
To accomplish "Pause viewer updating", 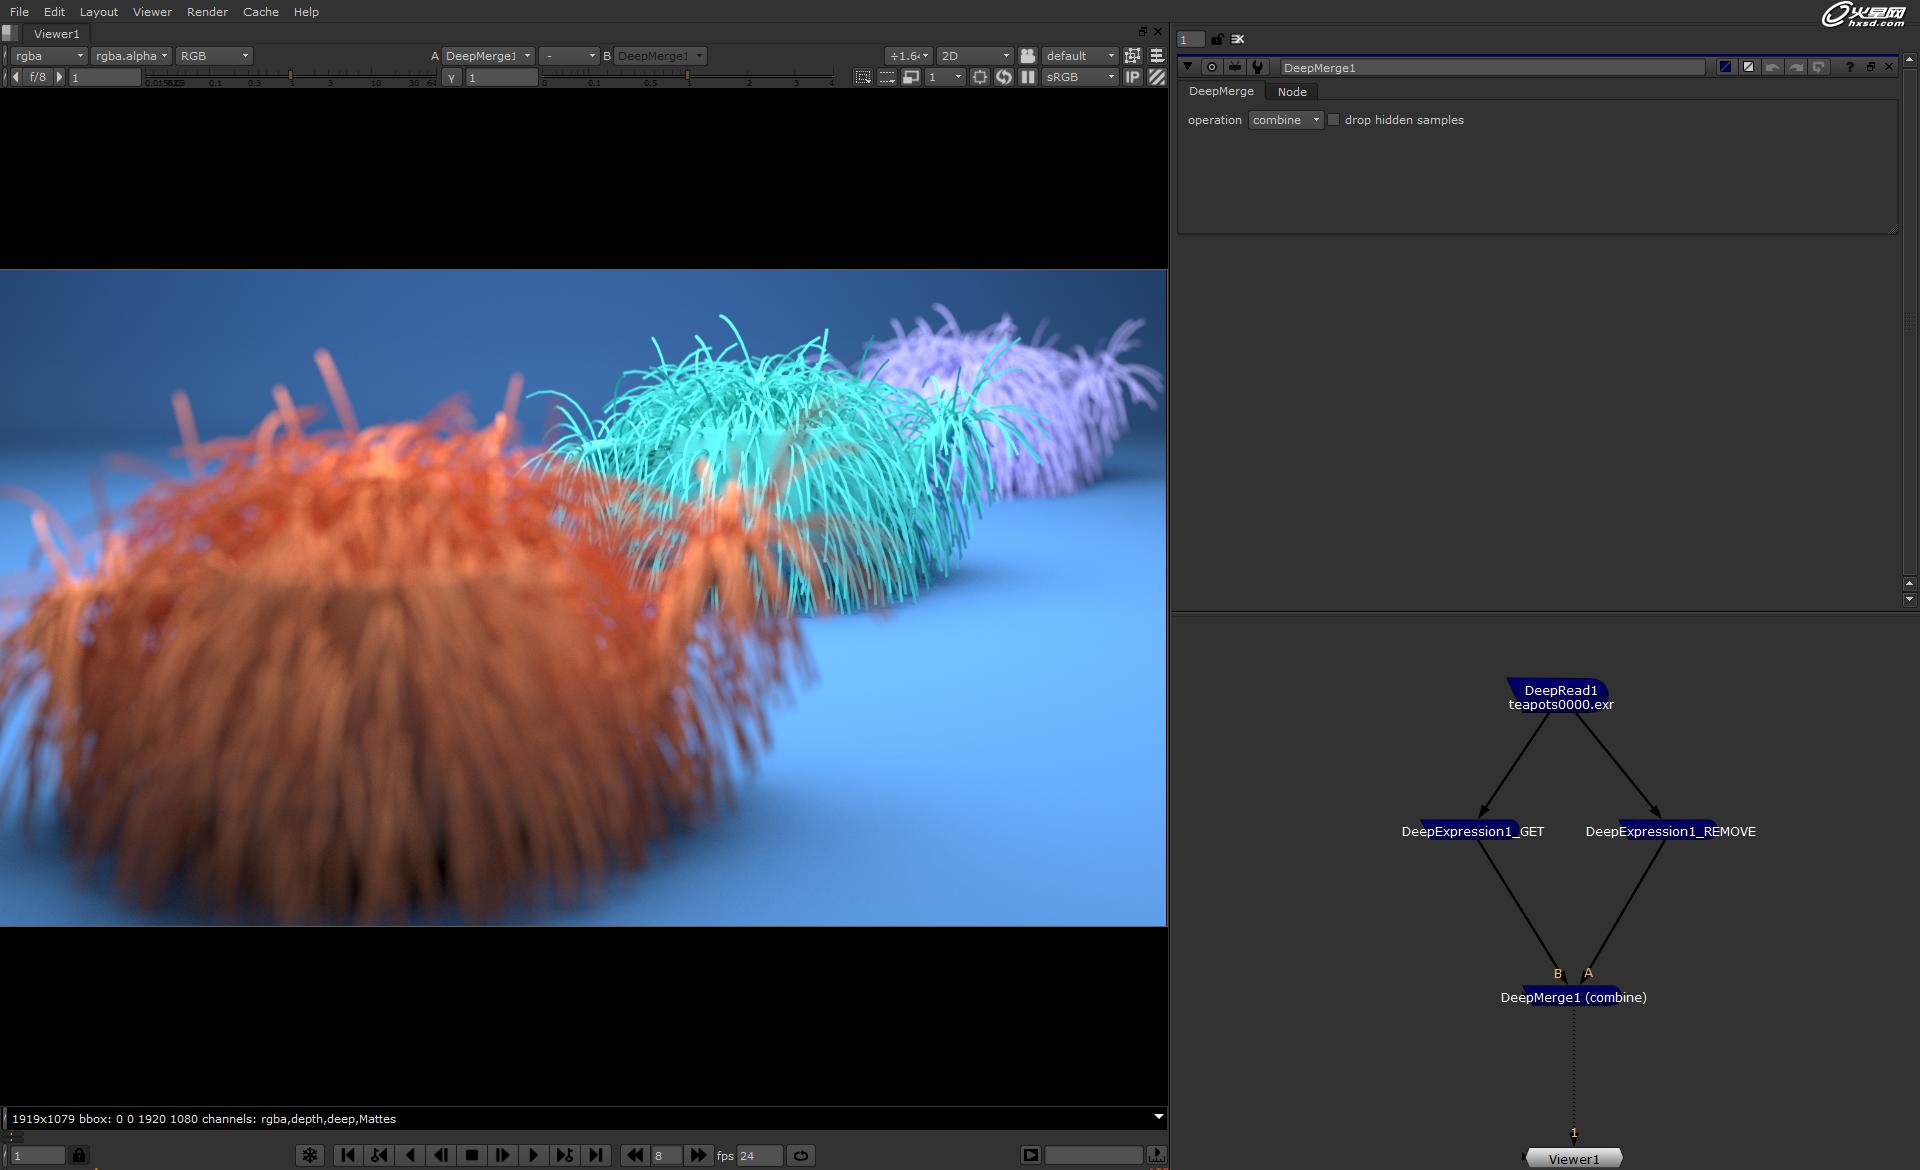I will 1027,77.
